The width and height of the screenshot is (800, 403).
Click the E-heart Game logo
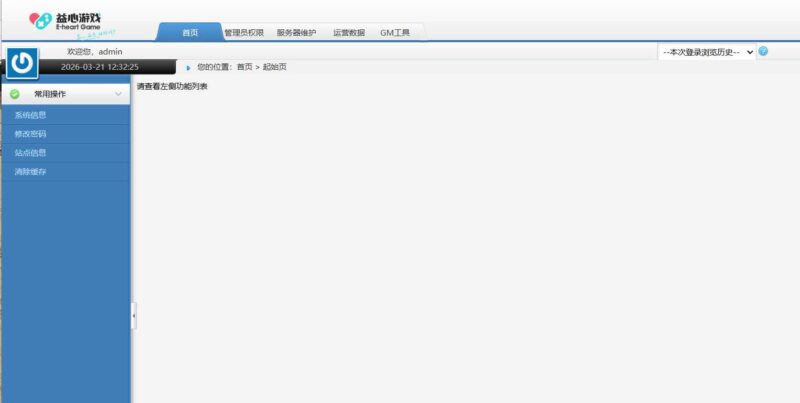(72, 21)
